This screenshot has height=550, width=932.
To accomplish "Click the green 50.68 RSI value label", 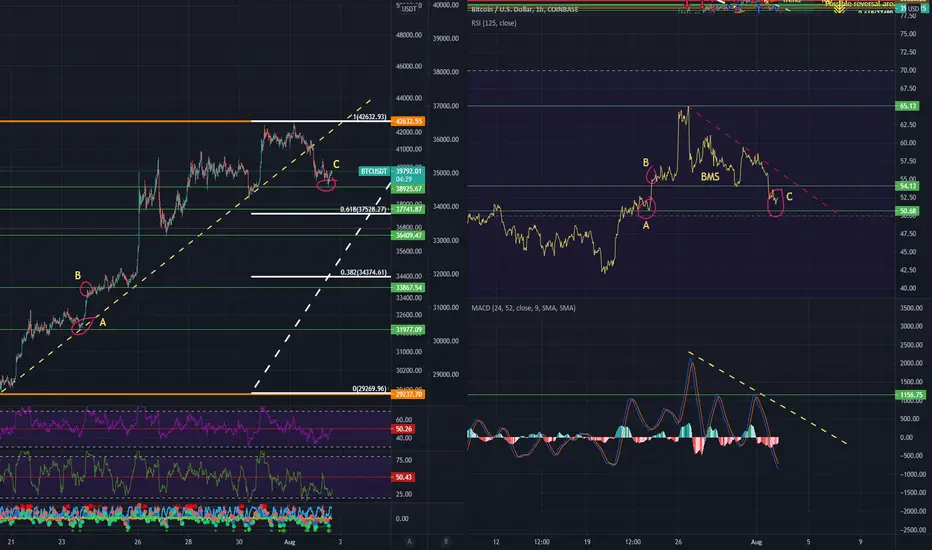I will tap(908, 211).
